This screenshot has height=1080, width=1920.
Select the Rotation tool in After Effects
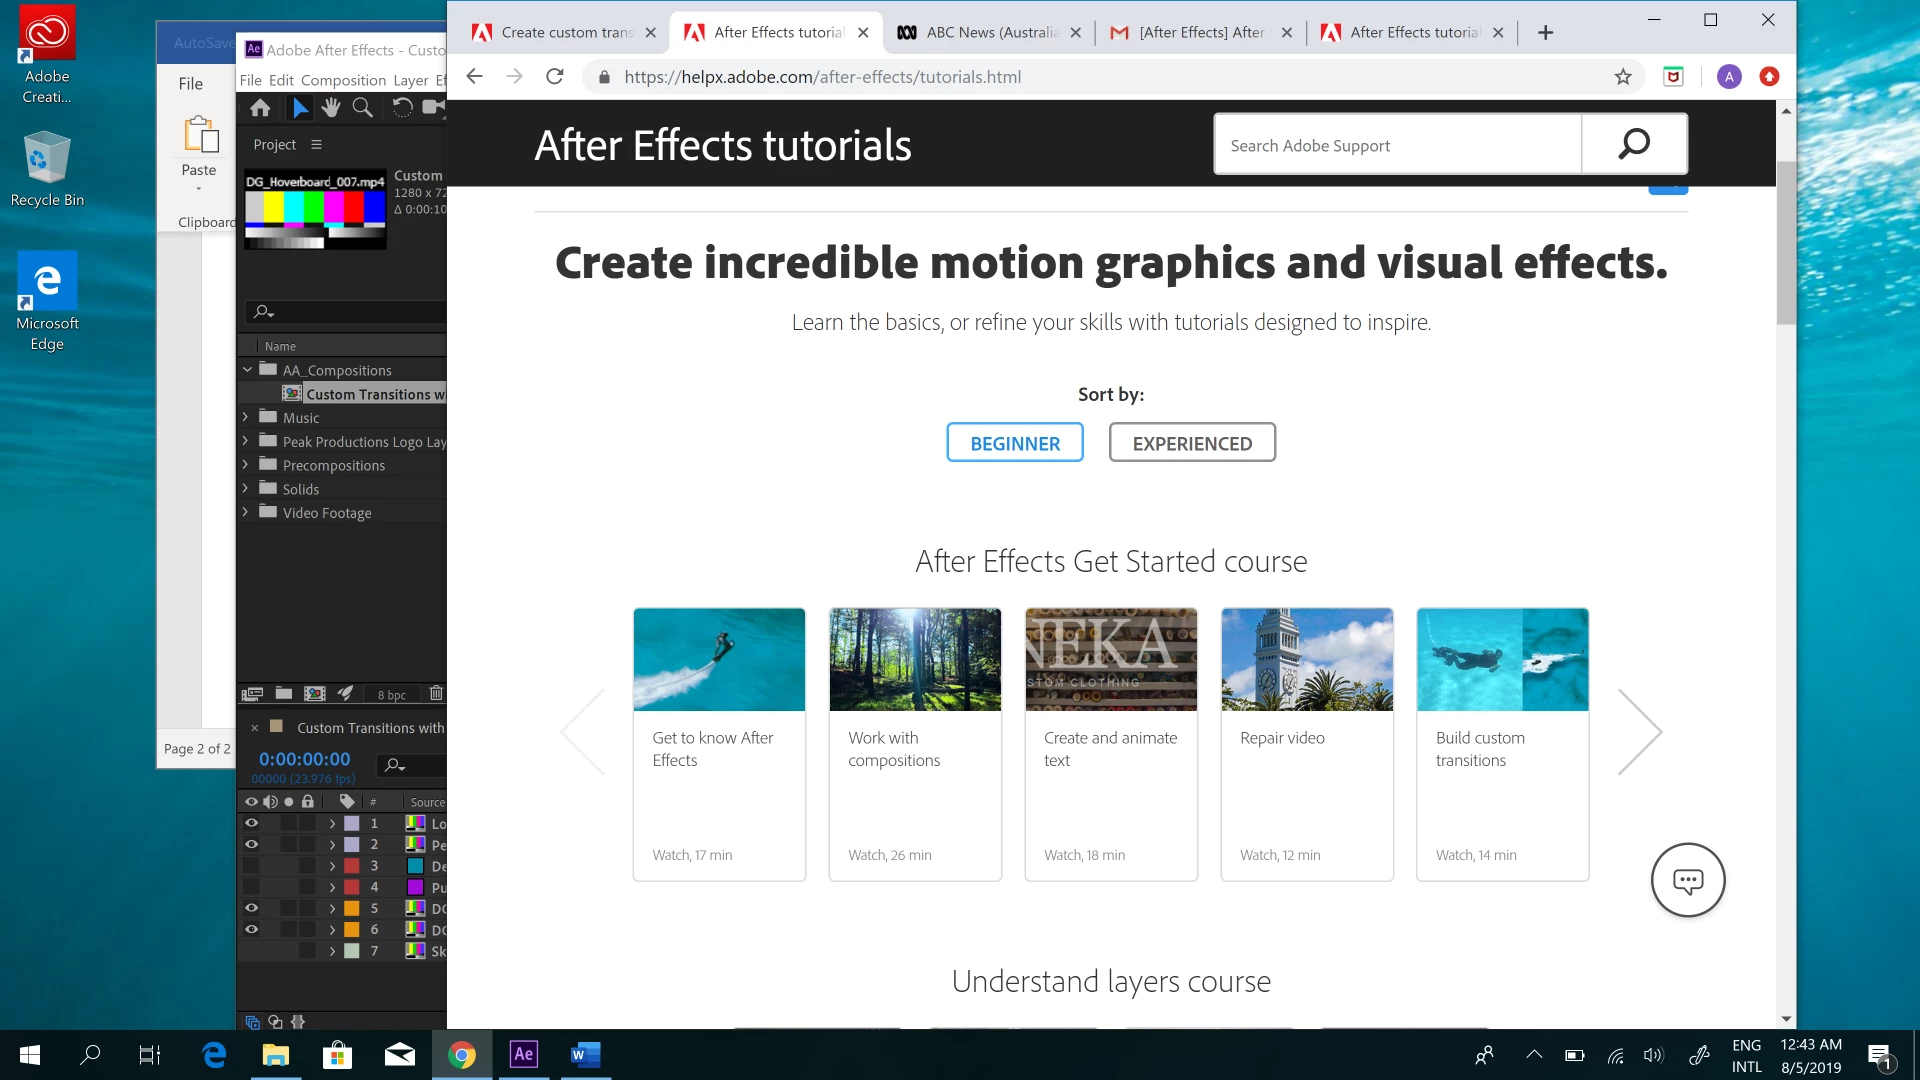click(402, 108)
